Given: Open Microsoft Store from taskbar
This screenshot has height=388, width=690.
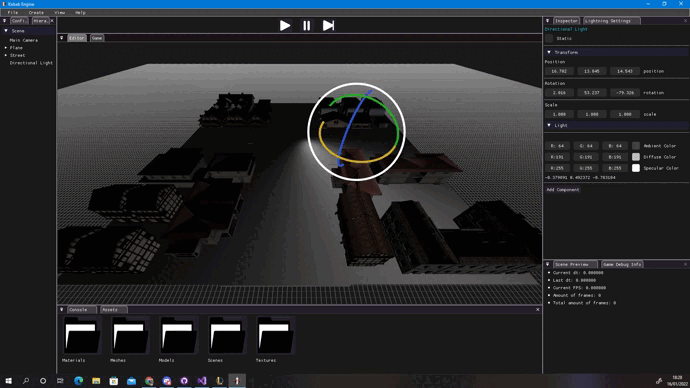Looking at the screenshot, I should (114, 381).
